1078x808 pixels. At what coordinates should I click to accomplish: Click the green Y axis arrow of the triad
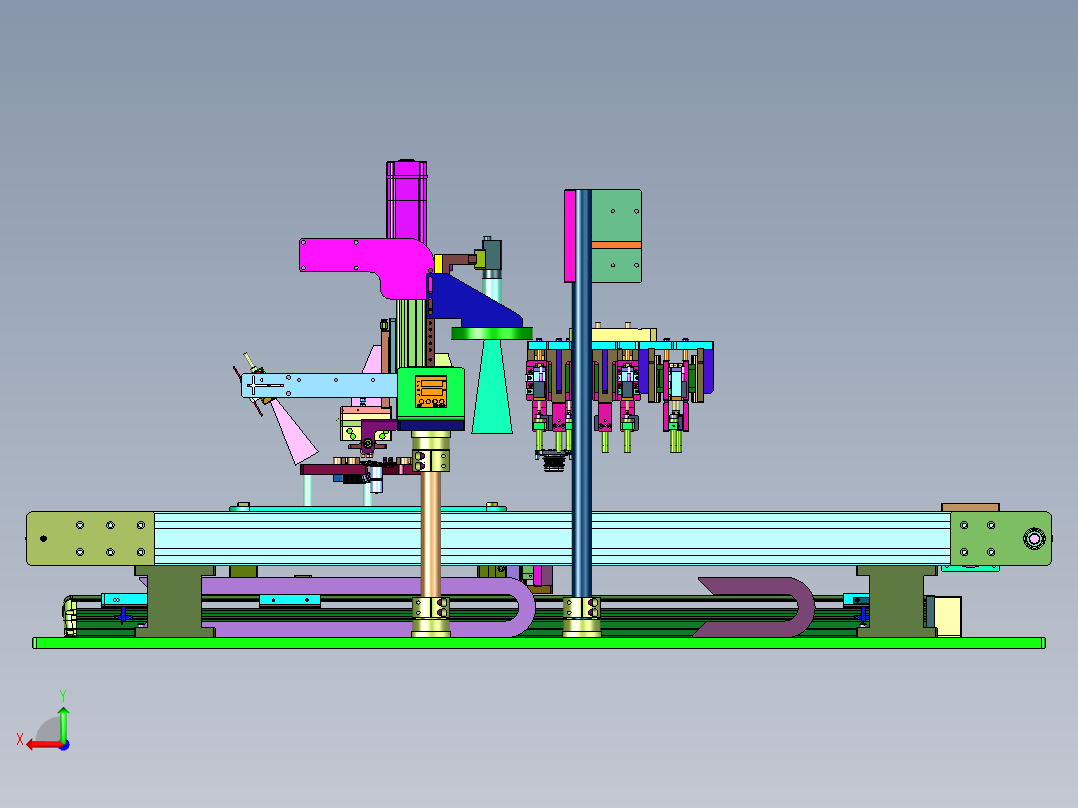tap(63, 718)
